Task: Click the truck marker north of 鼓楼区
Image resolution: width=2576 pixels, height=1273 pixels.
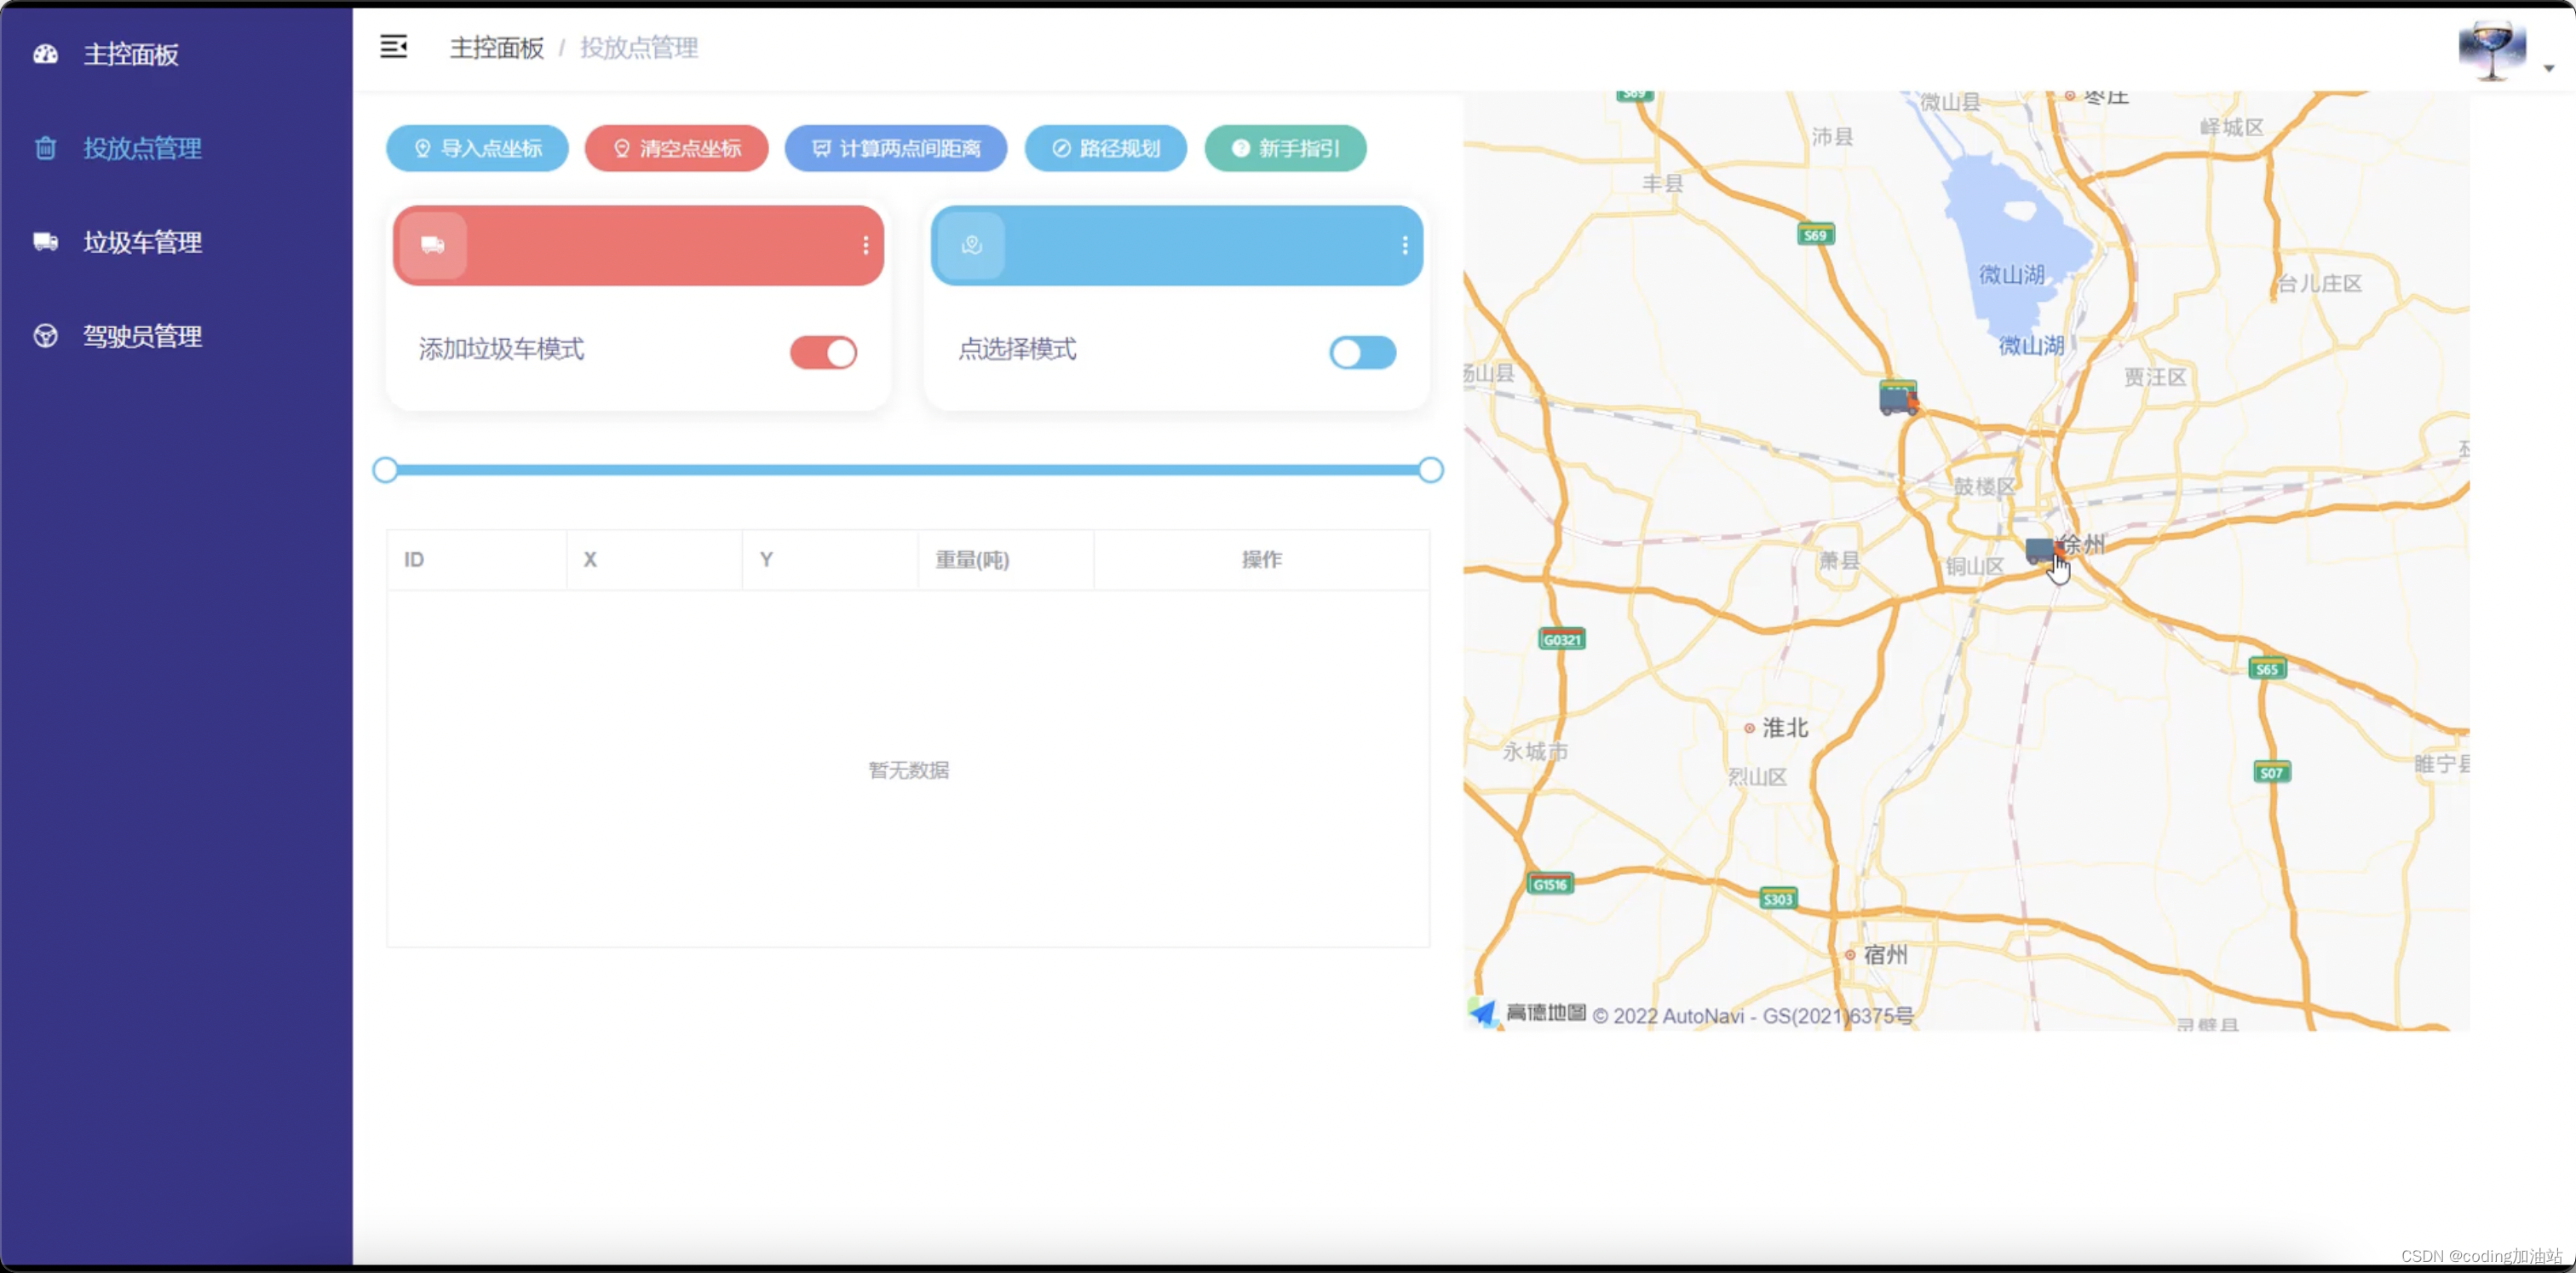Action: pyautogui.click(x=1897, y=397)
